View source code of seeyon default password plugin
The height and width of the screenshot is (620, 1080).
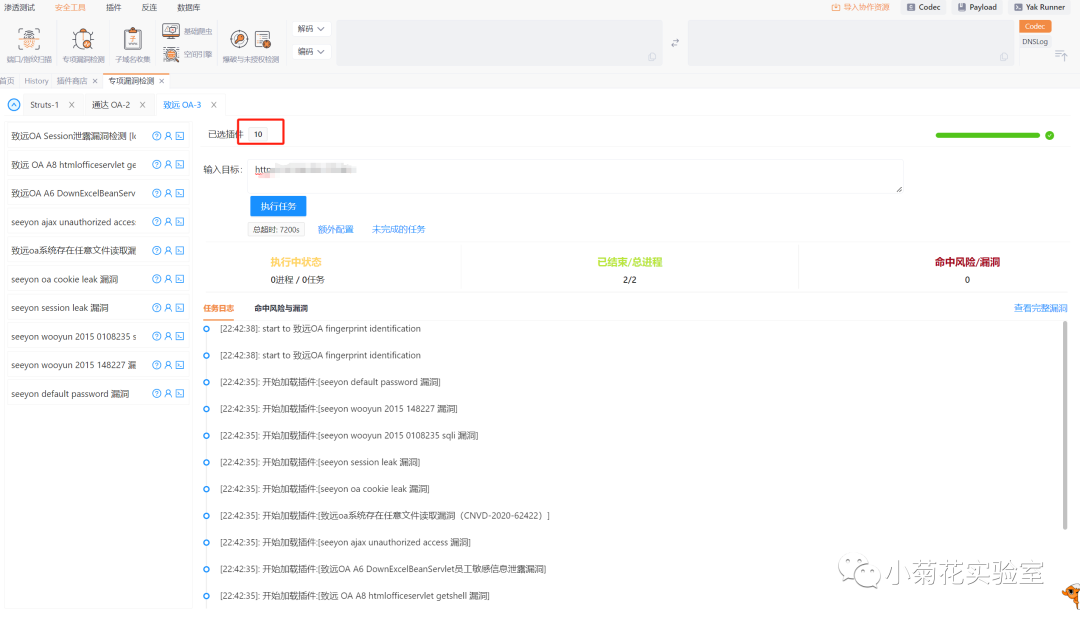coord(180,393)
